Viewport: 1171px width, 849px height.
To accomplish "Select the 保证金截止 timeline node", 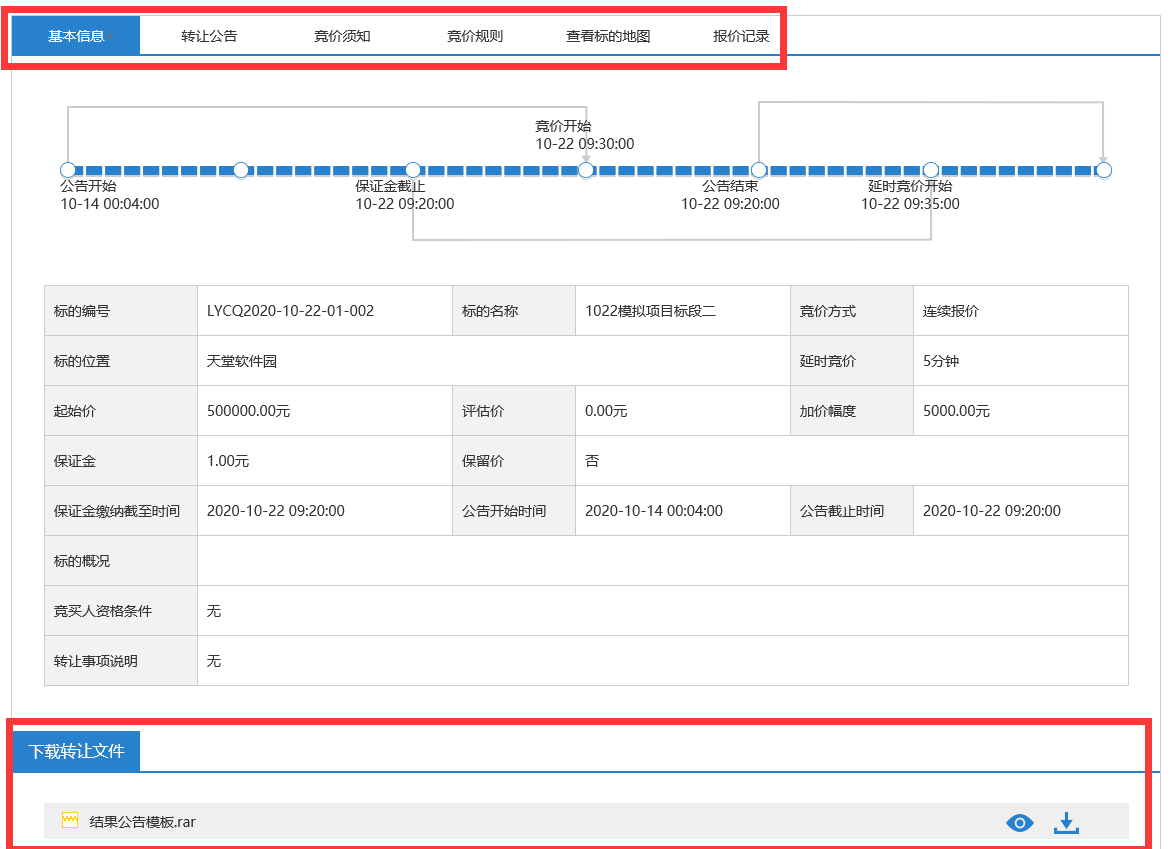I will click(413, 170).
